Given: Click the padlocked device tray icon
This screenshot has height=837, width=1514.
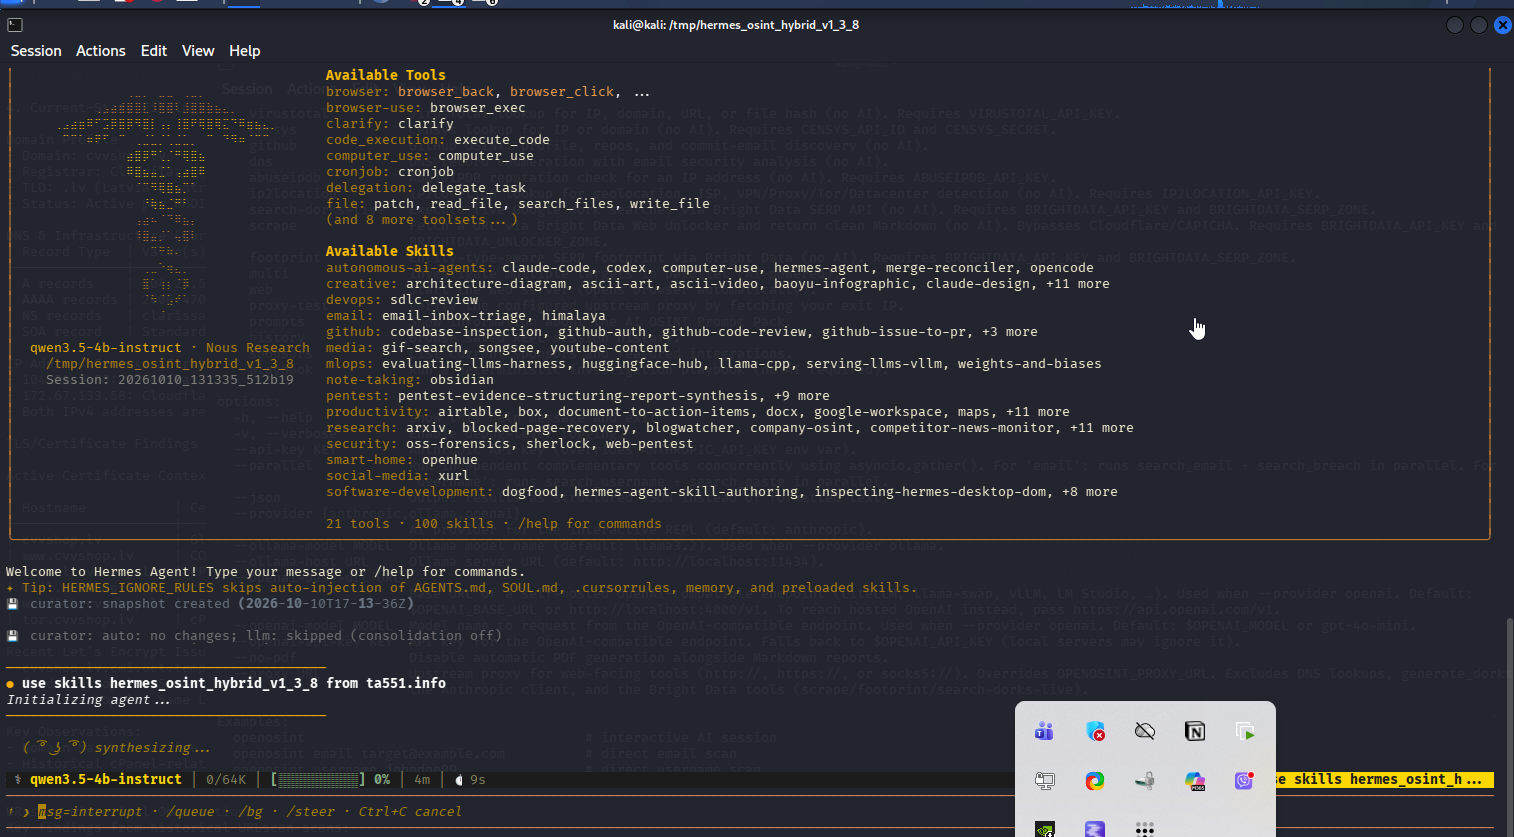Looking at the screenshot, I should (x=1145, y=781).
